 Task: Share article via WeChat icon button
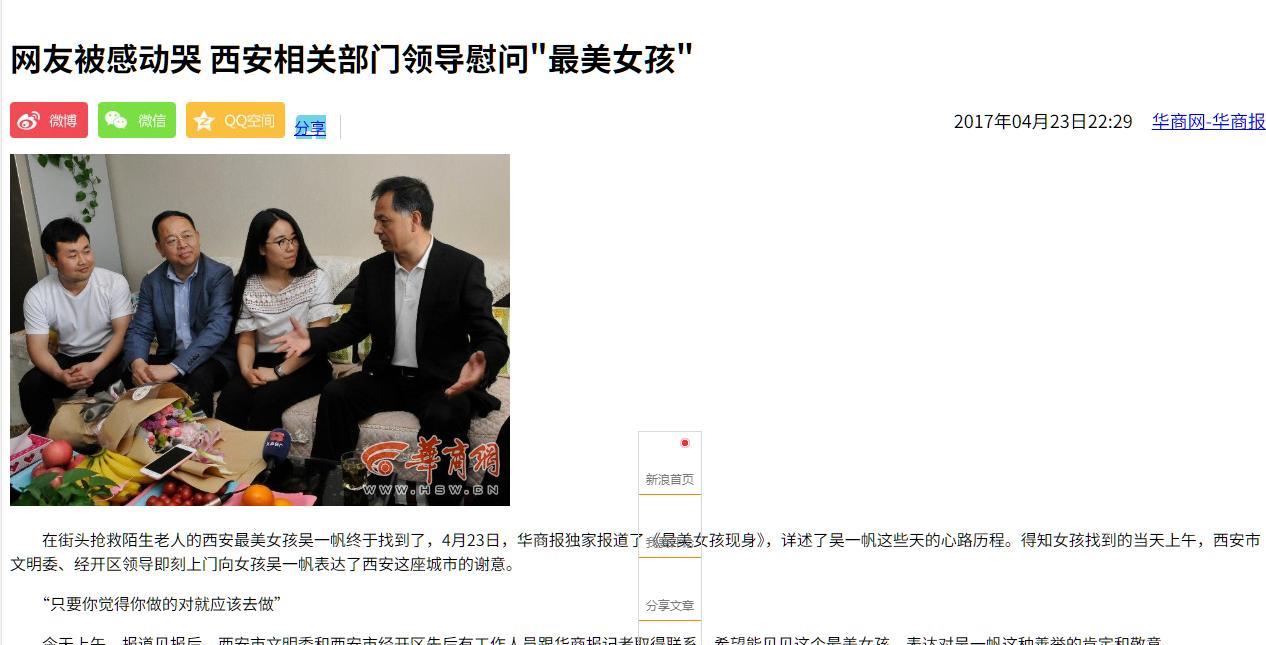click(x=137, y=120)
